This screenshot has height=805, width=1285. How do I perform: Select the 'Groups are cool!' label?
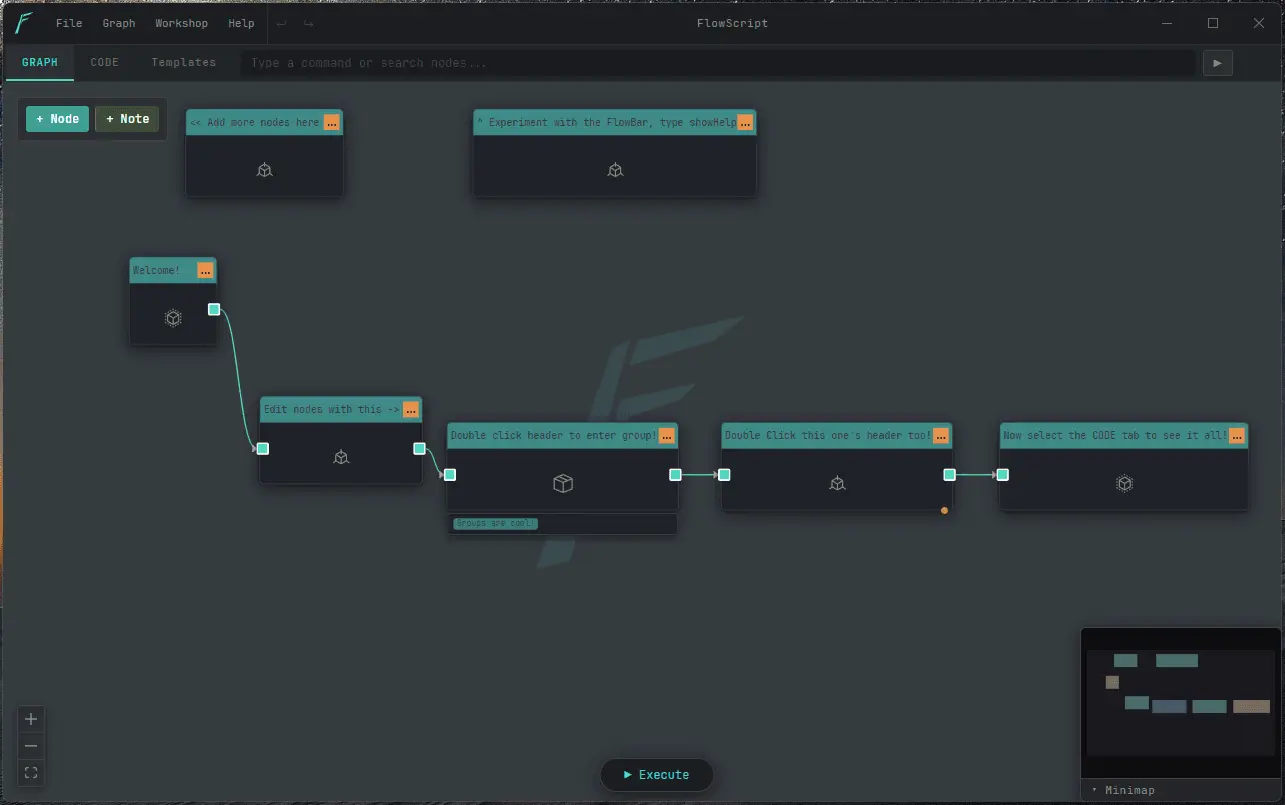coord(495,523)
